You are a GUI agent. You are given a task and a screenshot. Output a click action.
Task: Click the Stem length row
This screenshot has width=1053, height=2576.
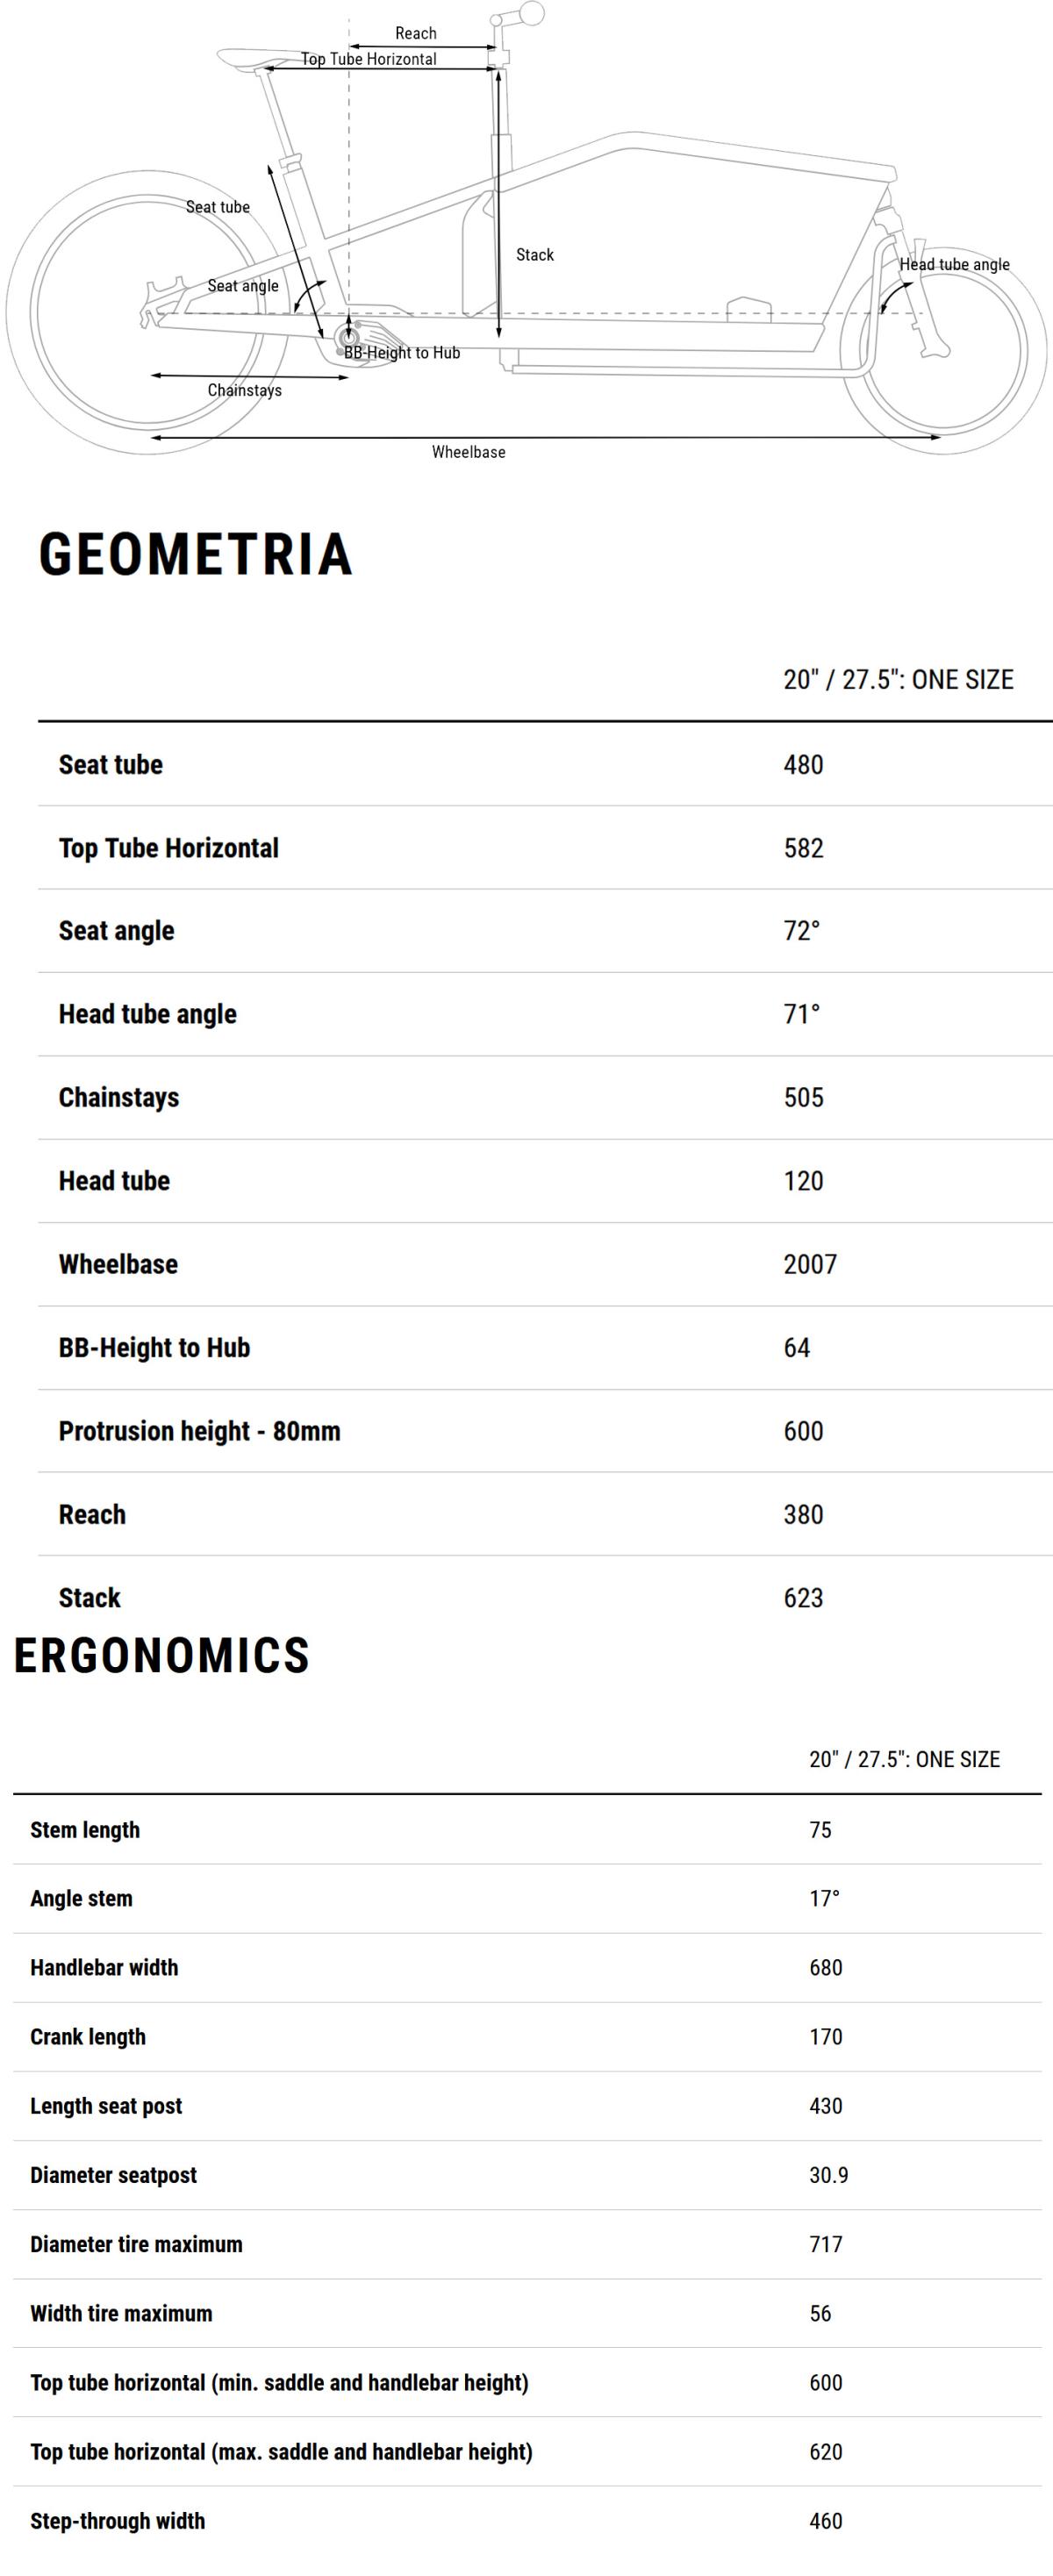[527, 1830]
